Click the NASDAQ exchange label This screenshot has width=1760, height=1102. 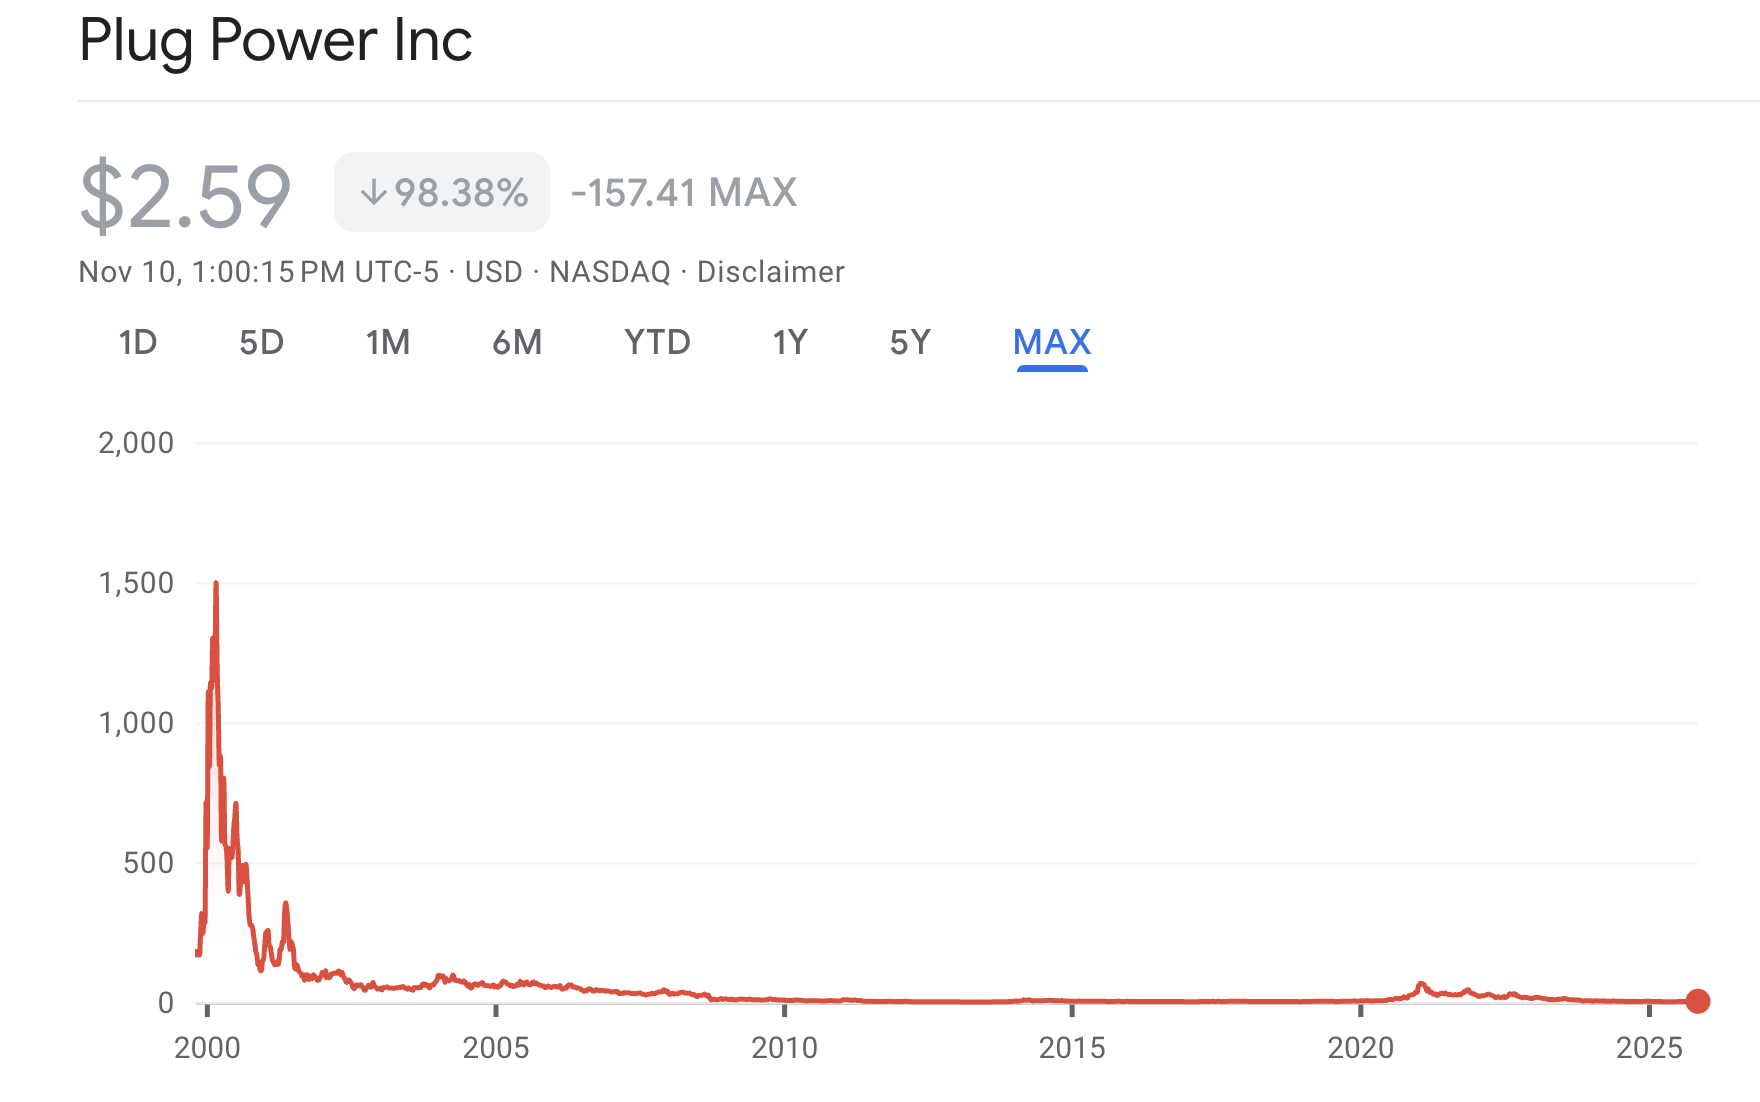point(611,271)
